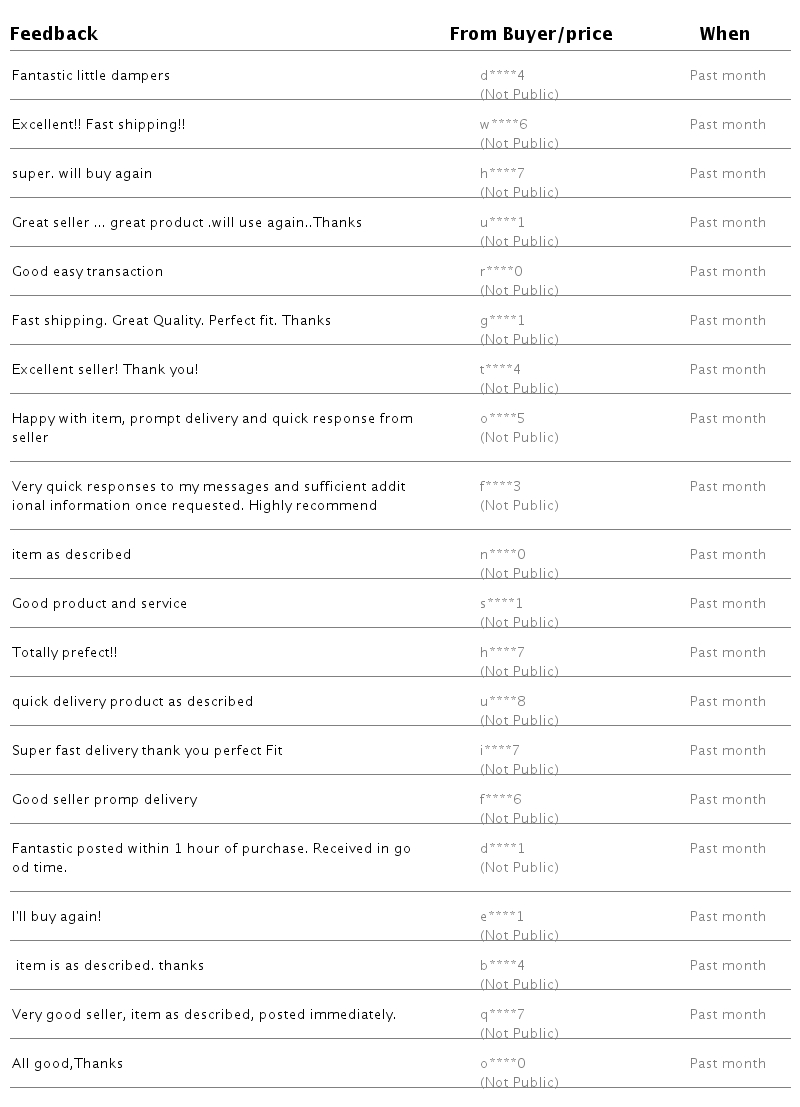Click the From Buyer/price column header
Image resolution: width=800 pixels, height=1107 pixels.
(x=530, y=34)
